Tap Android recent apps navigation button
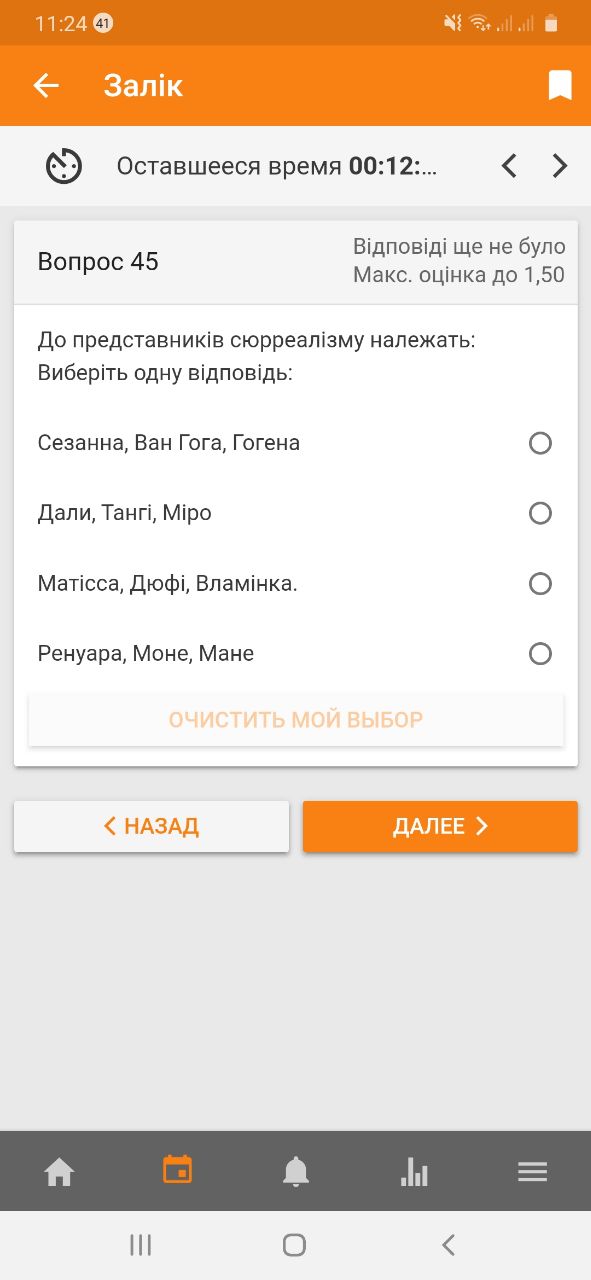 pos(140,1245)
